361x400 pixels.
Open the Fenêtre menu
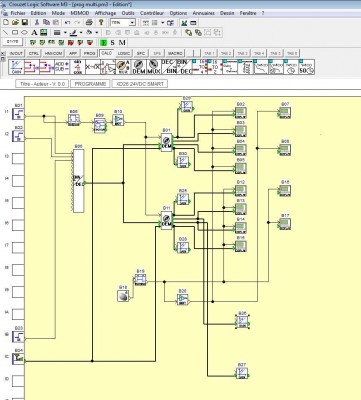[x=248, y=13]
